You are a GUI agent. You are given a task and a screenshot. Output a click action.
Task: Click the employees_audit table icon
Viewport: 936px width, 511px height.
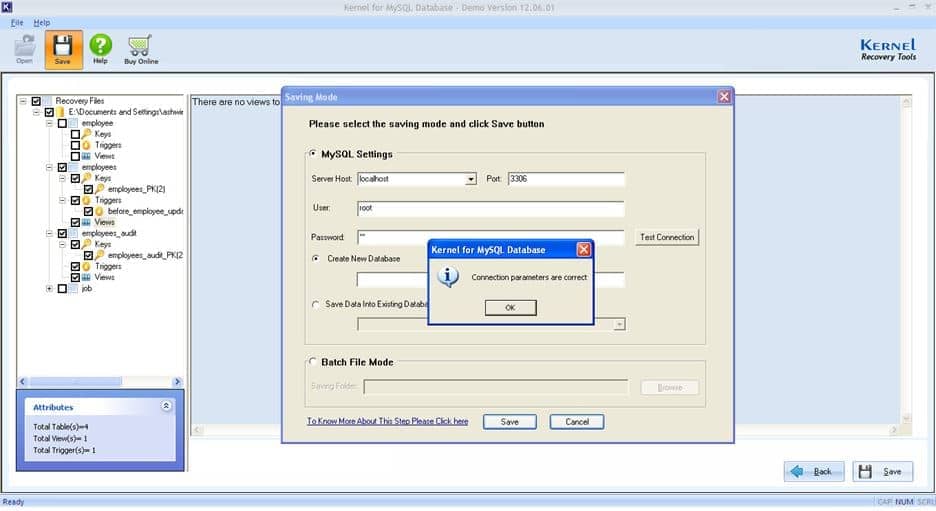tap(73, 233)
